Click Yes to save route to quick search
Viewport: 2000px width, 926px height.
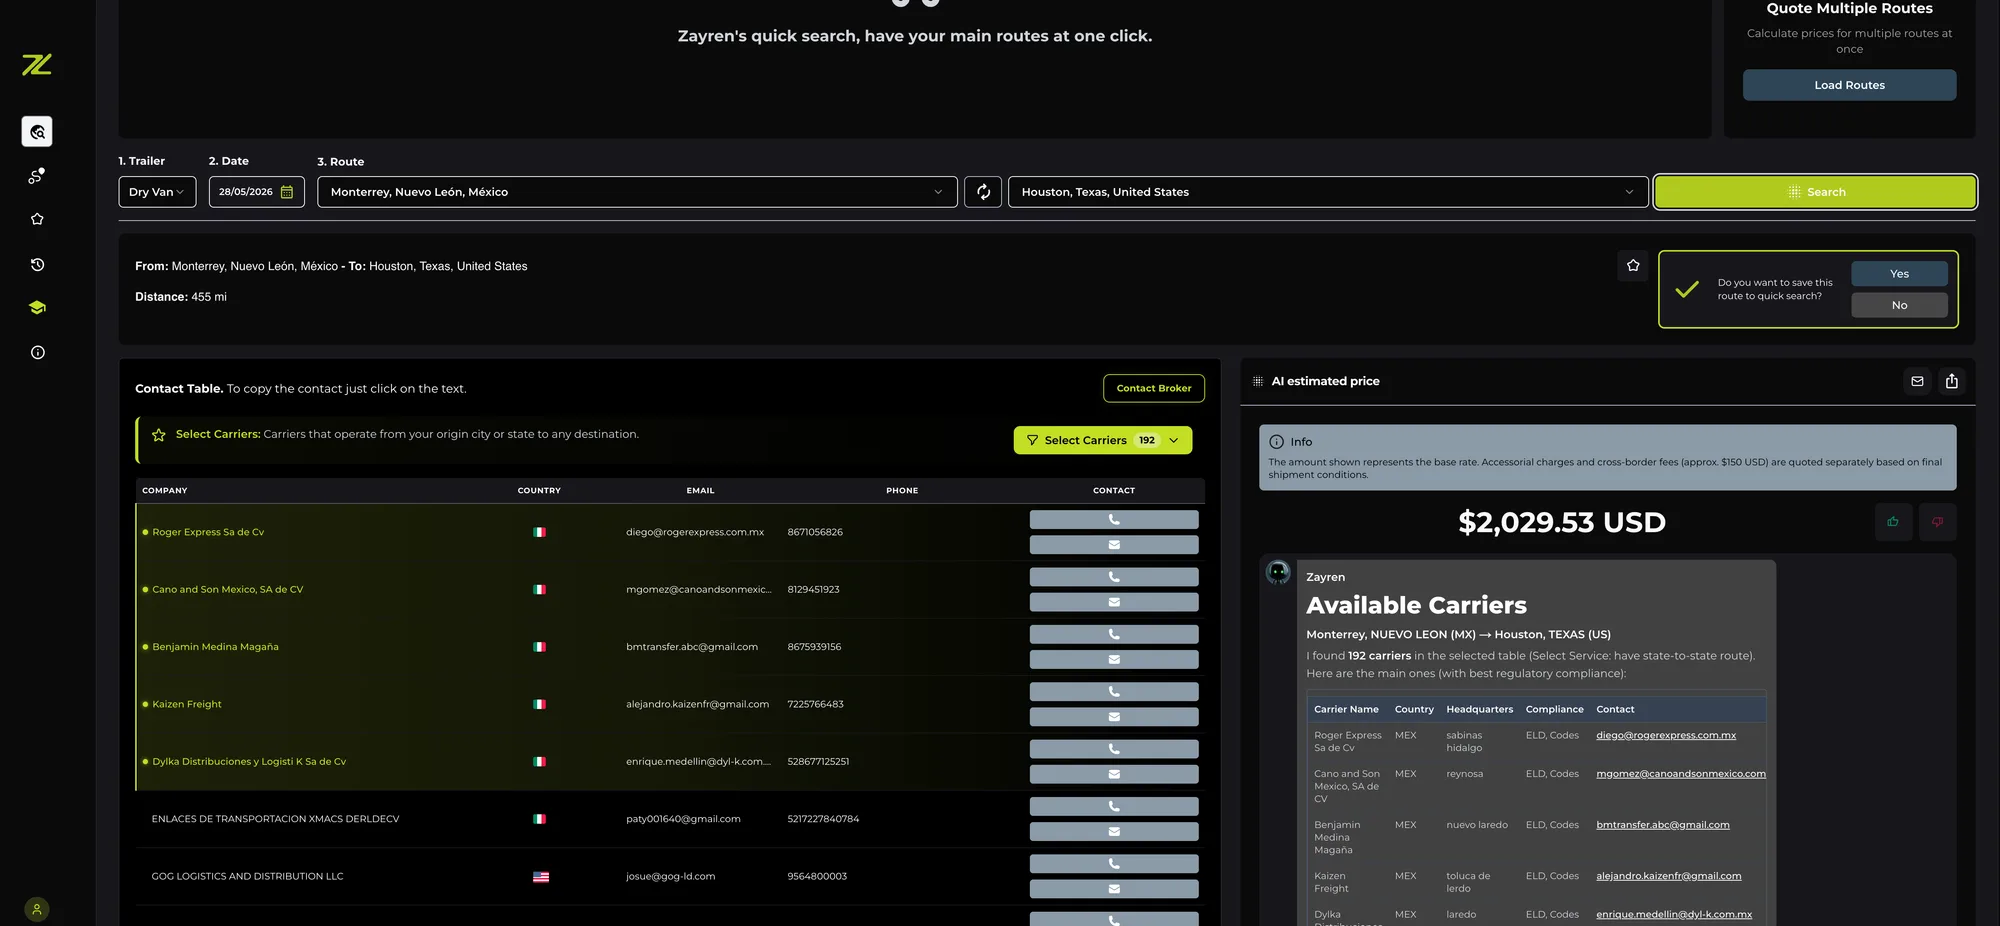1899,274
